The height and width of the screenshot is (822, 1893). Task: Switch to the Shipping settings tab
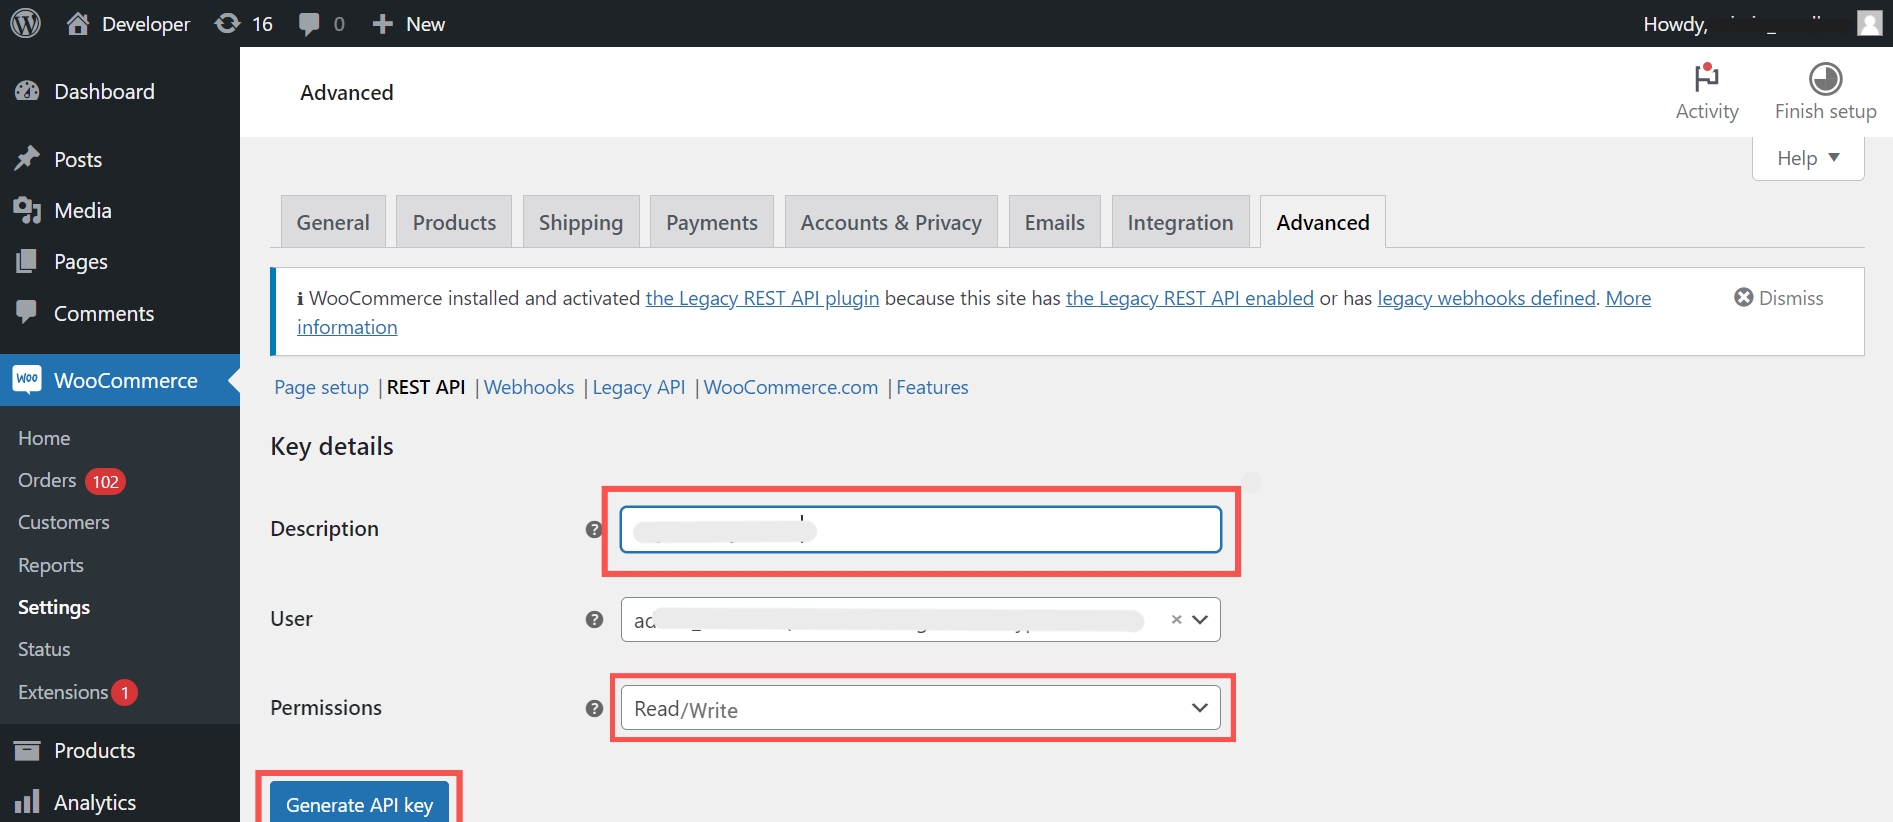pyautogui.click(x=581, y=222)
